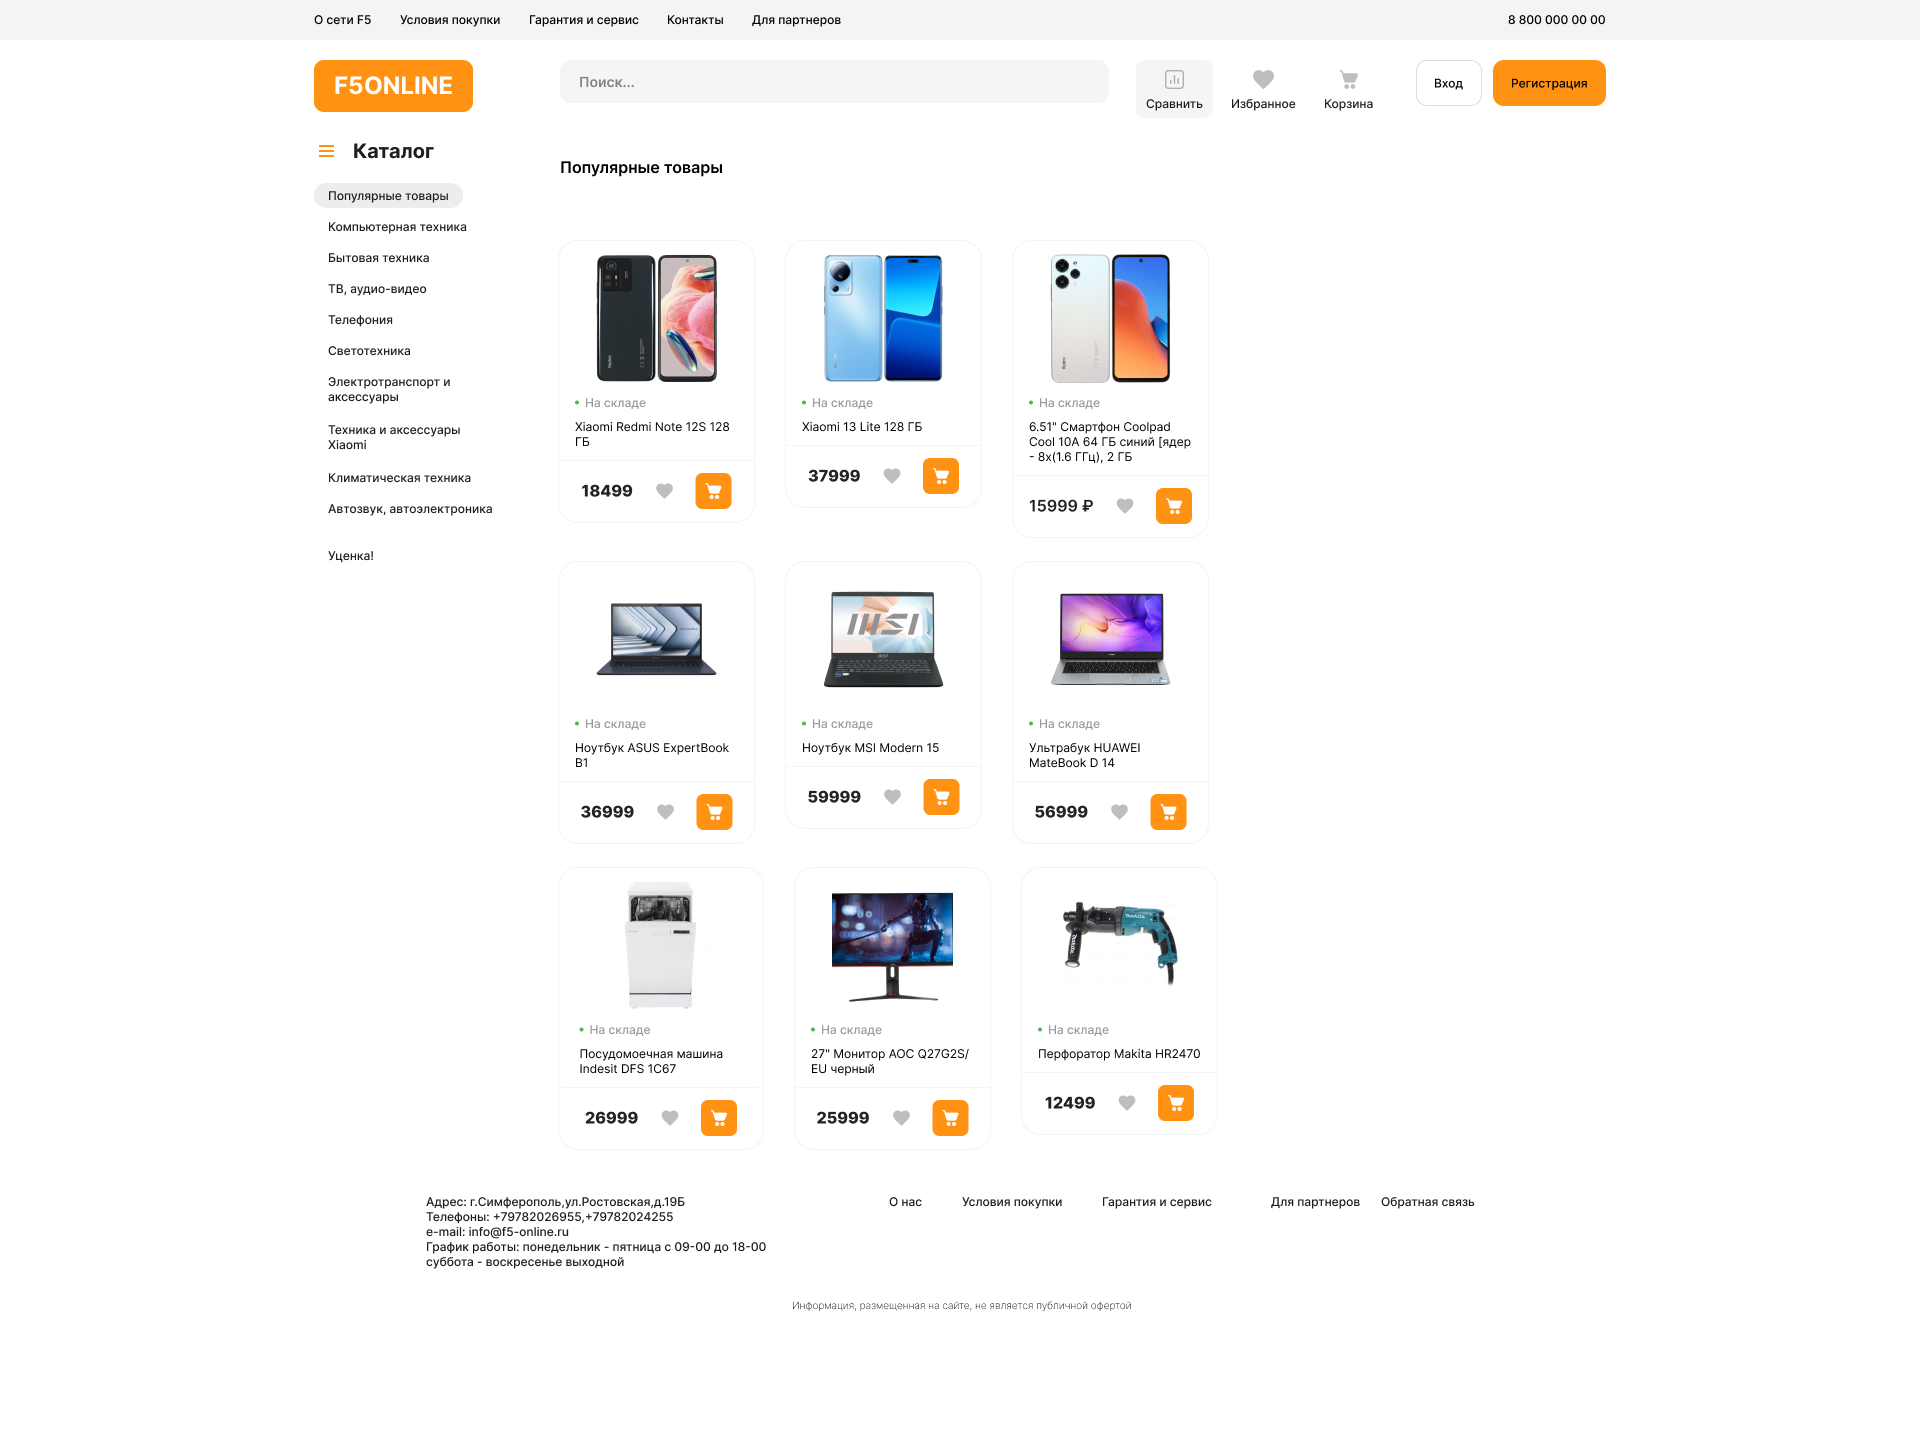Add Xiaomi Redmi Note 12S to cart
The width and height of the screenshot is (1920, 1440).
tap(713, 491)
